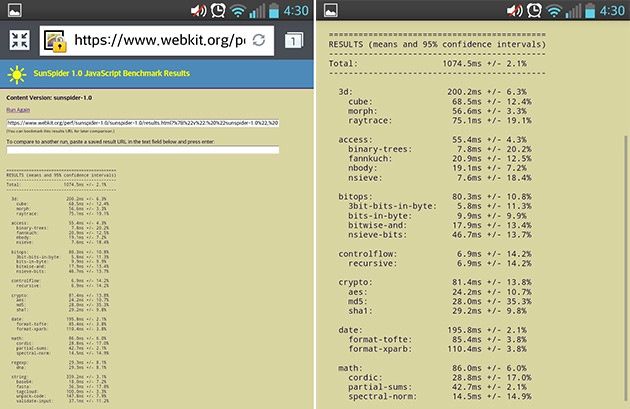The height and width of the screenshot is (409, 630).
Task: Tap 'Content Version: sunspider-1.0' text
Action: tap(49, 98)
